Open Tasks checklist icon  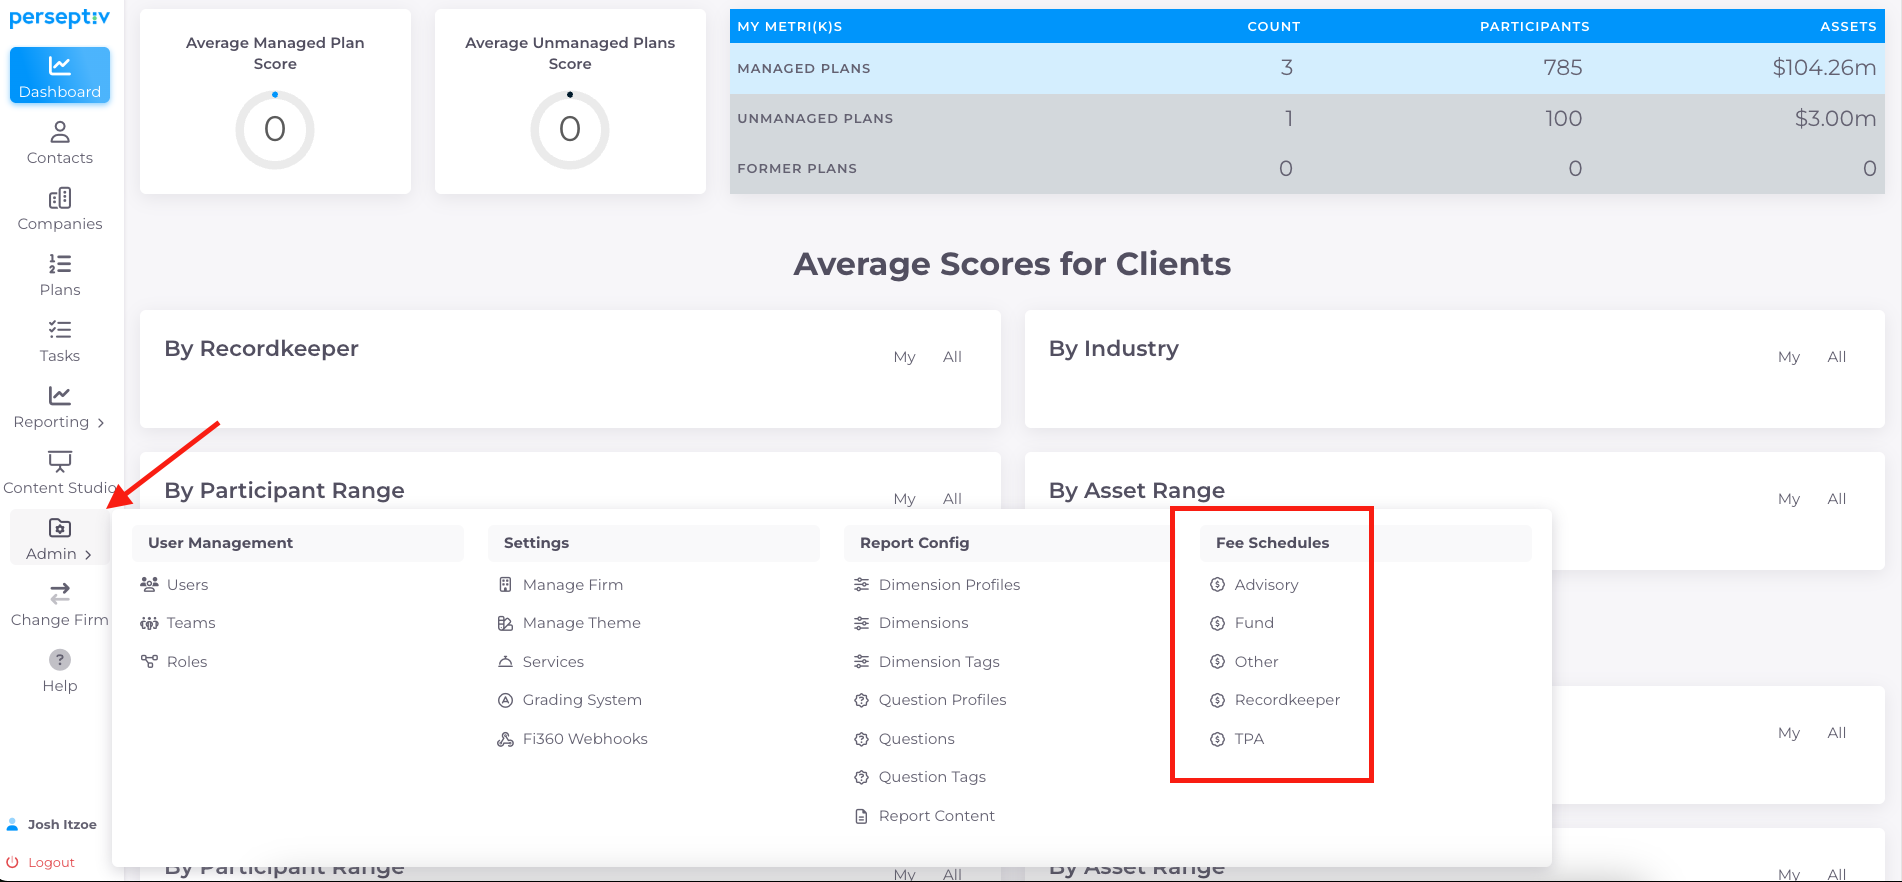(60, 330)
